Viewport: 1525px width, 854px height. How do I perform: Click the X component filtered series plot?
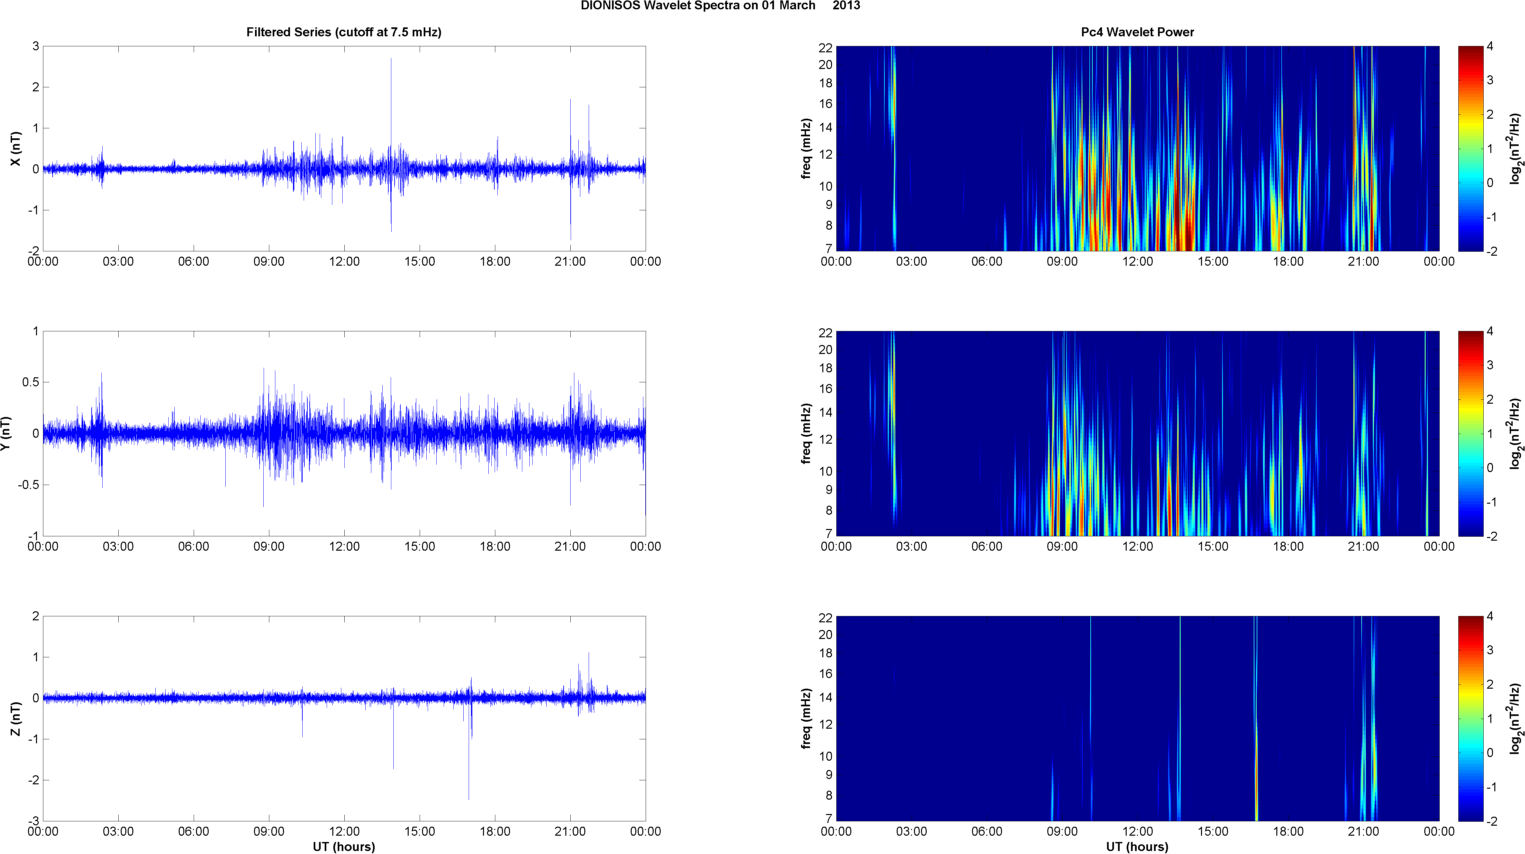344,149
